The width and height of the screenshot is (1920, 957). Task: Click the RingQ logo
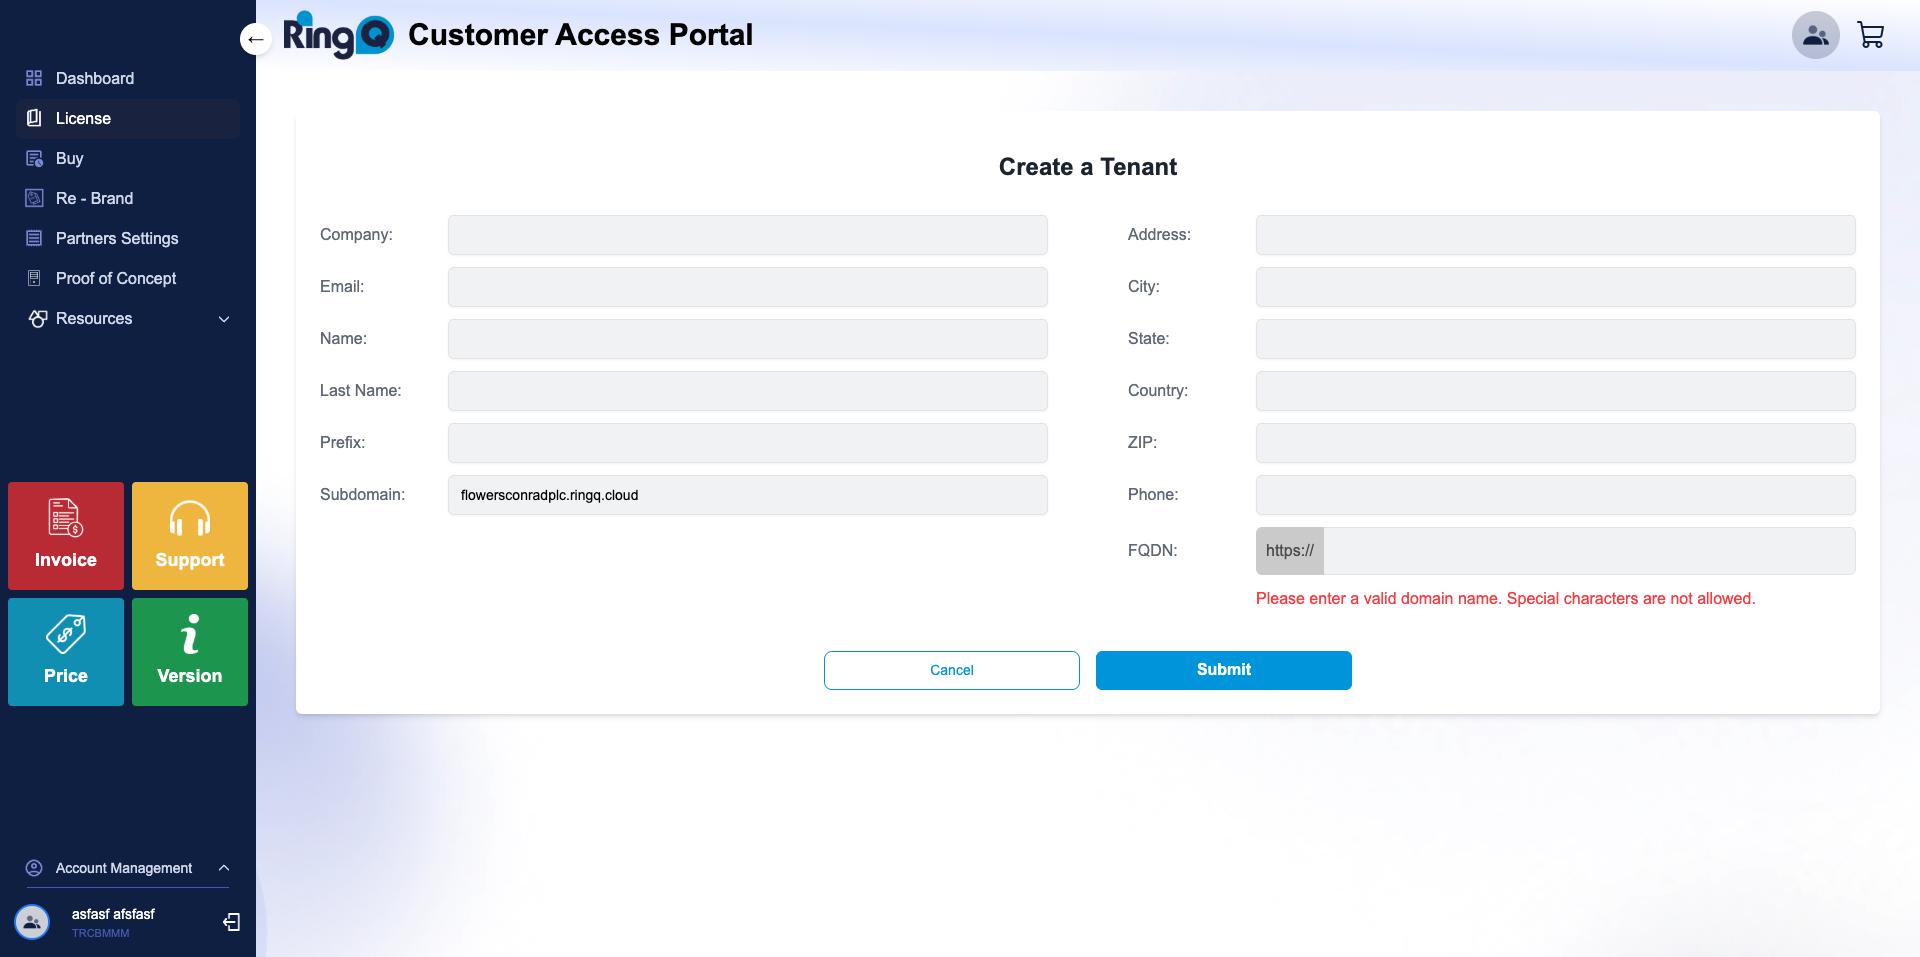pos(338,33)
